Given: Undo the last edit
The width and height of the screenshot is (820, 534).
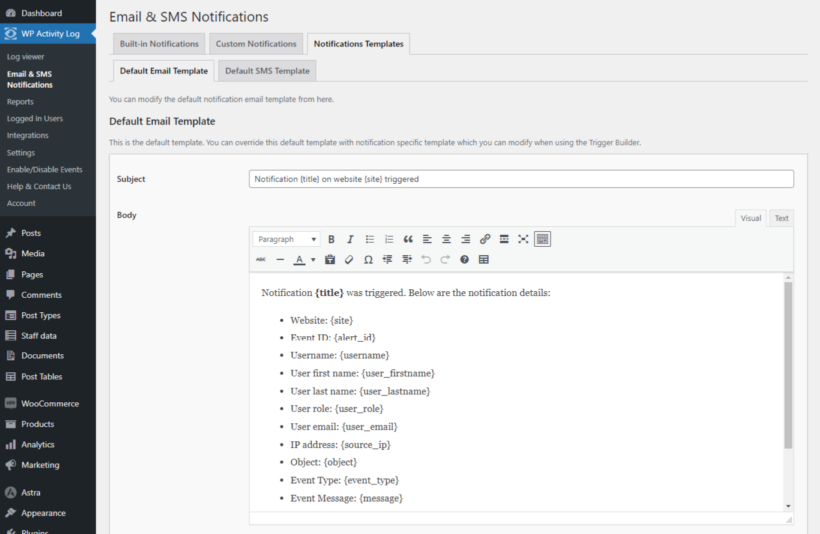Looking at the screenshot, I should click(426, 259).
